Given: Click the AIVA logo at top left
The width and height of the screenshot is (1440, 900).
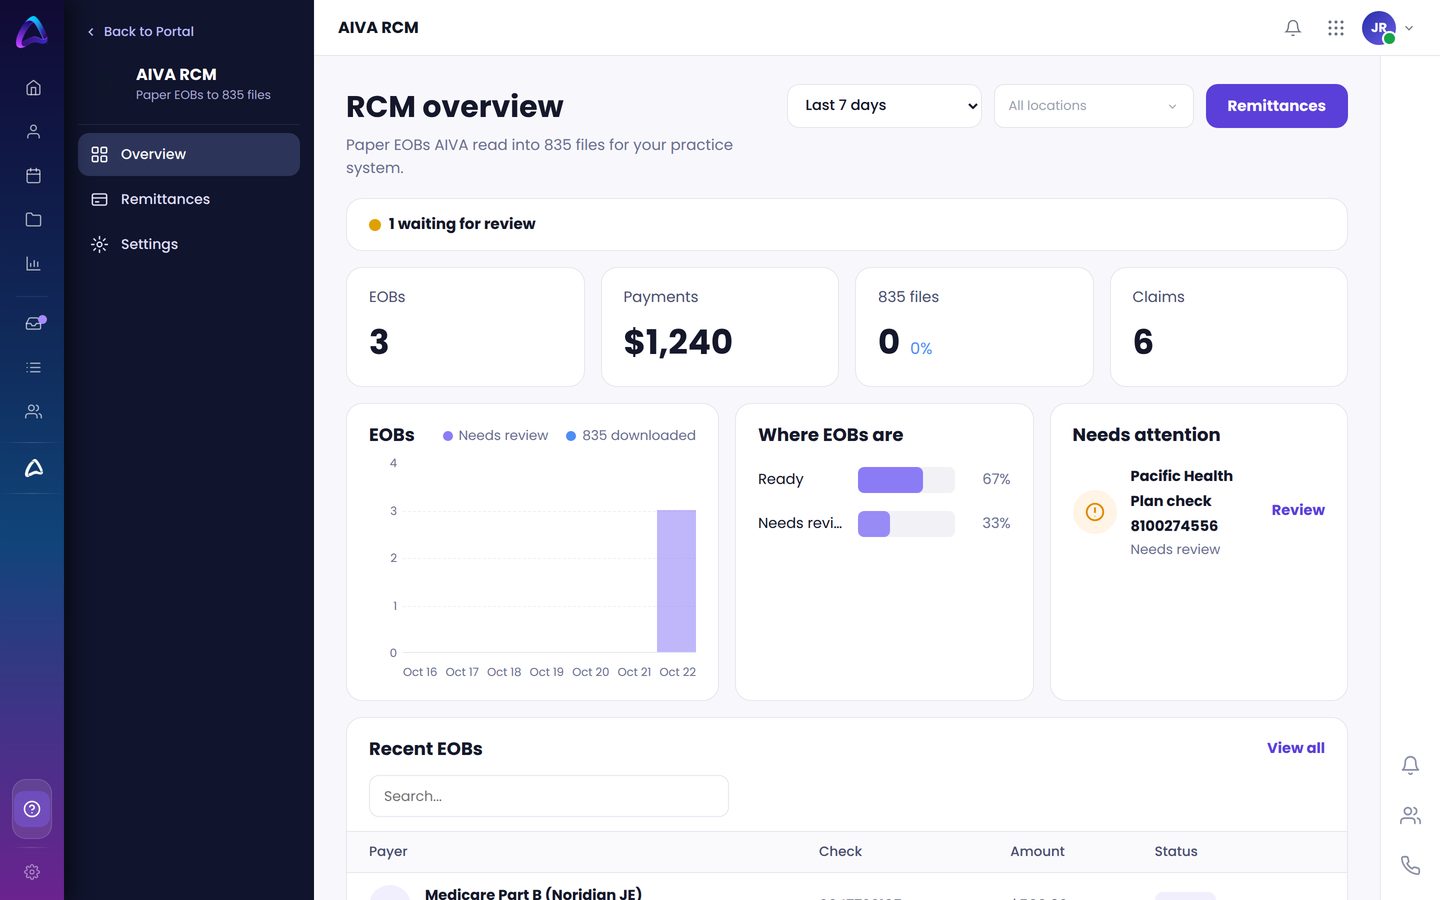Looking at the screenshot, I should click(32, 32).
